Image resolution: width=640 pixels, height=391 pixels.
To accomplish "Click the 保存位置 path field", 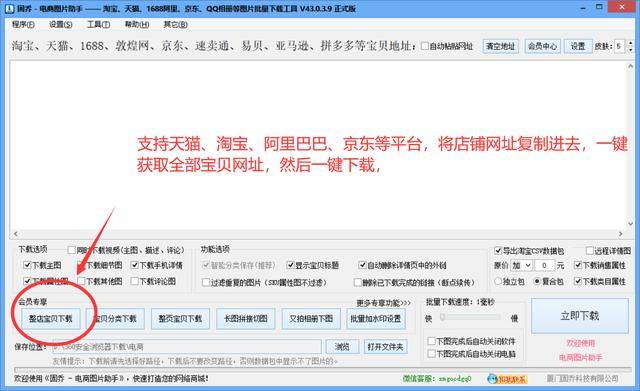I will [187, 347].
